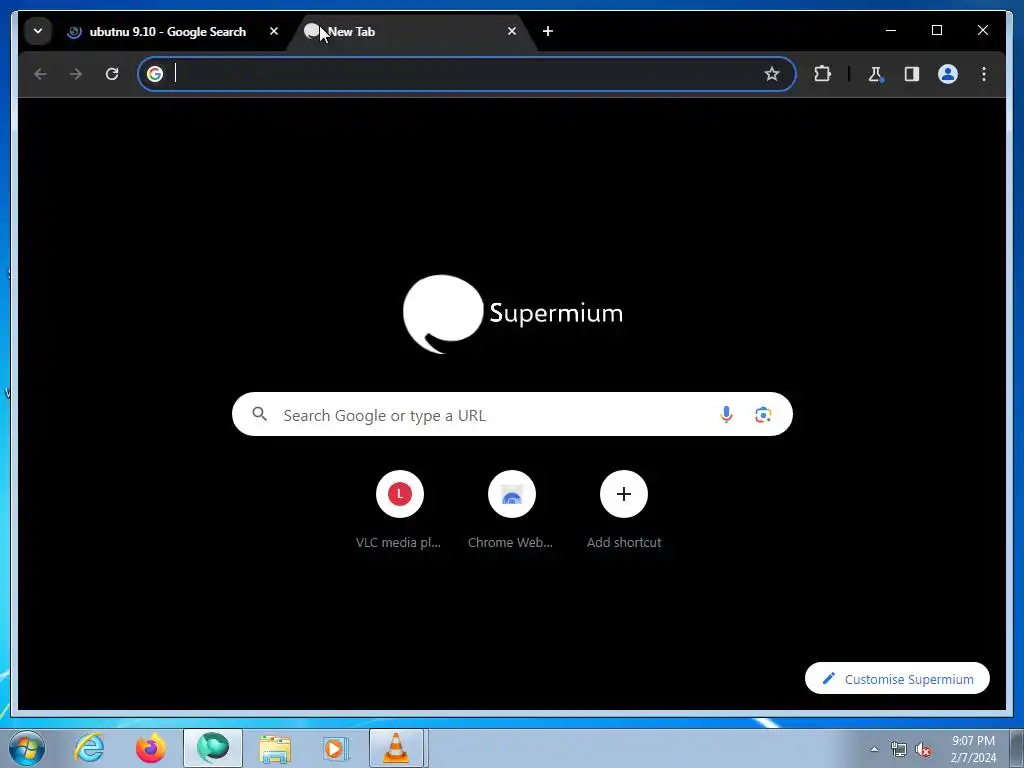
Task: Go forward using the forward arrow
Action: click(76, 74)
